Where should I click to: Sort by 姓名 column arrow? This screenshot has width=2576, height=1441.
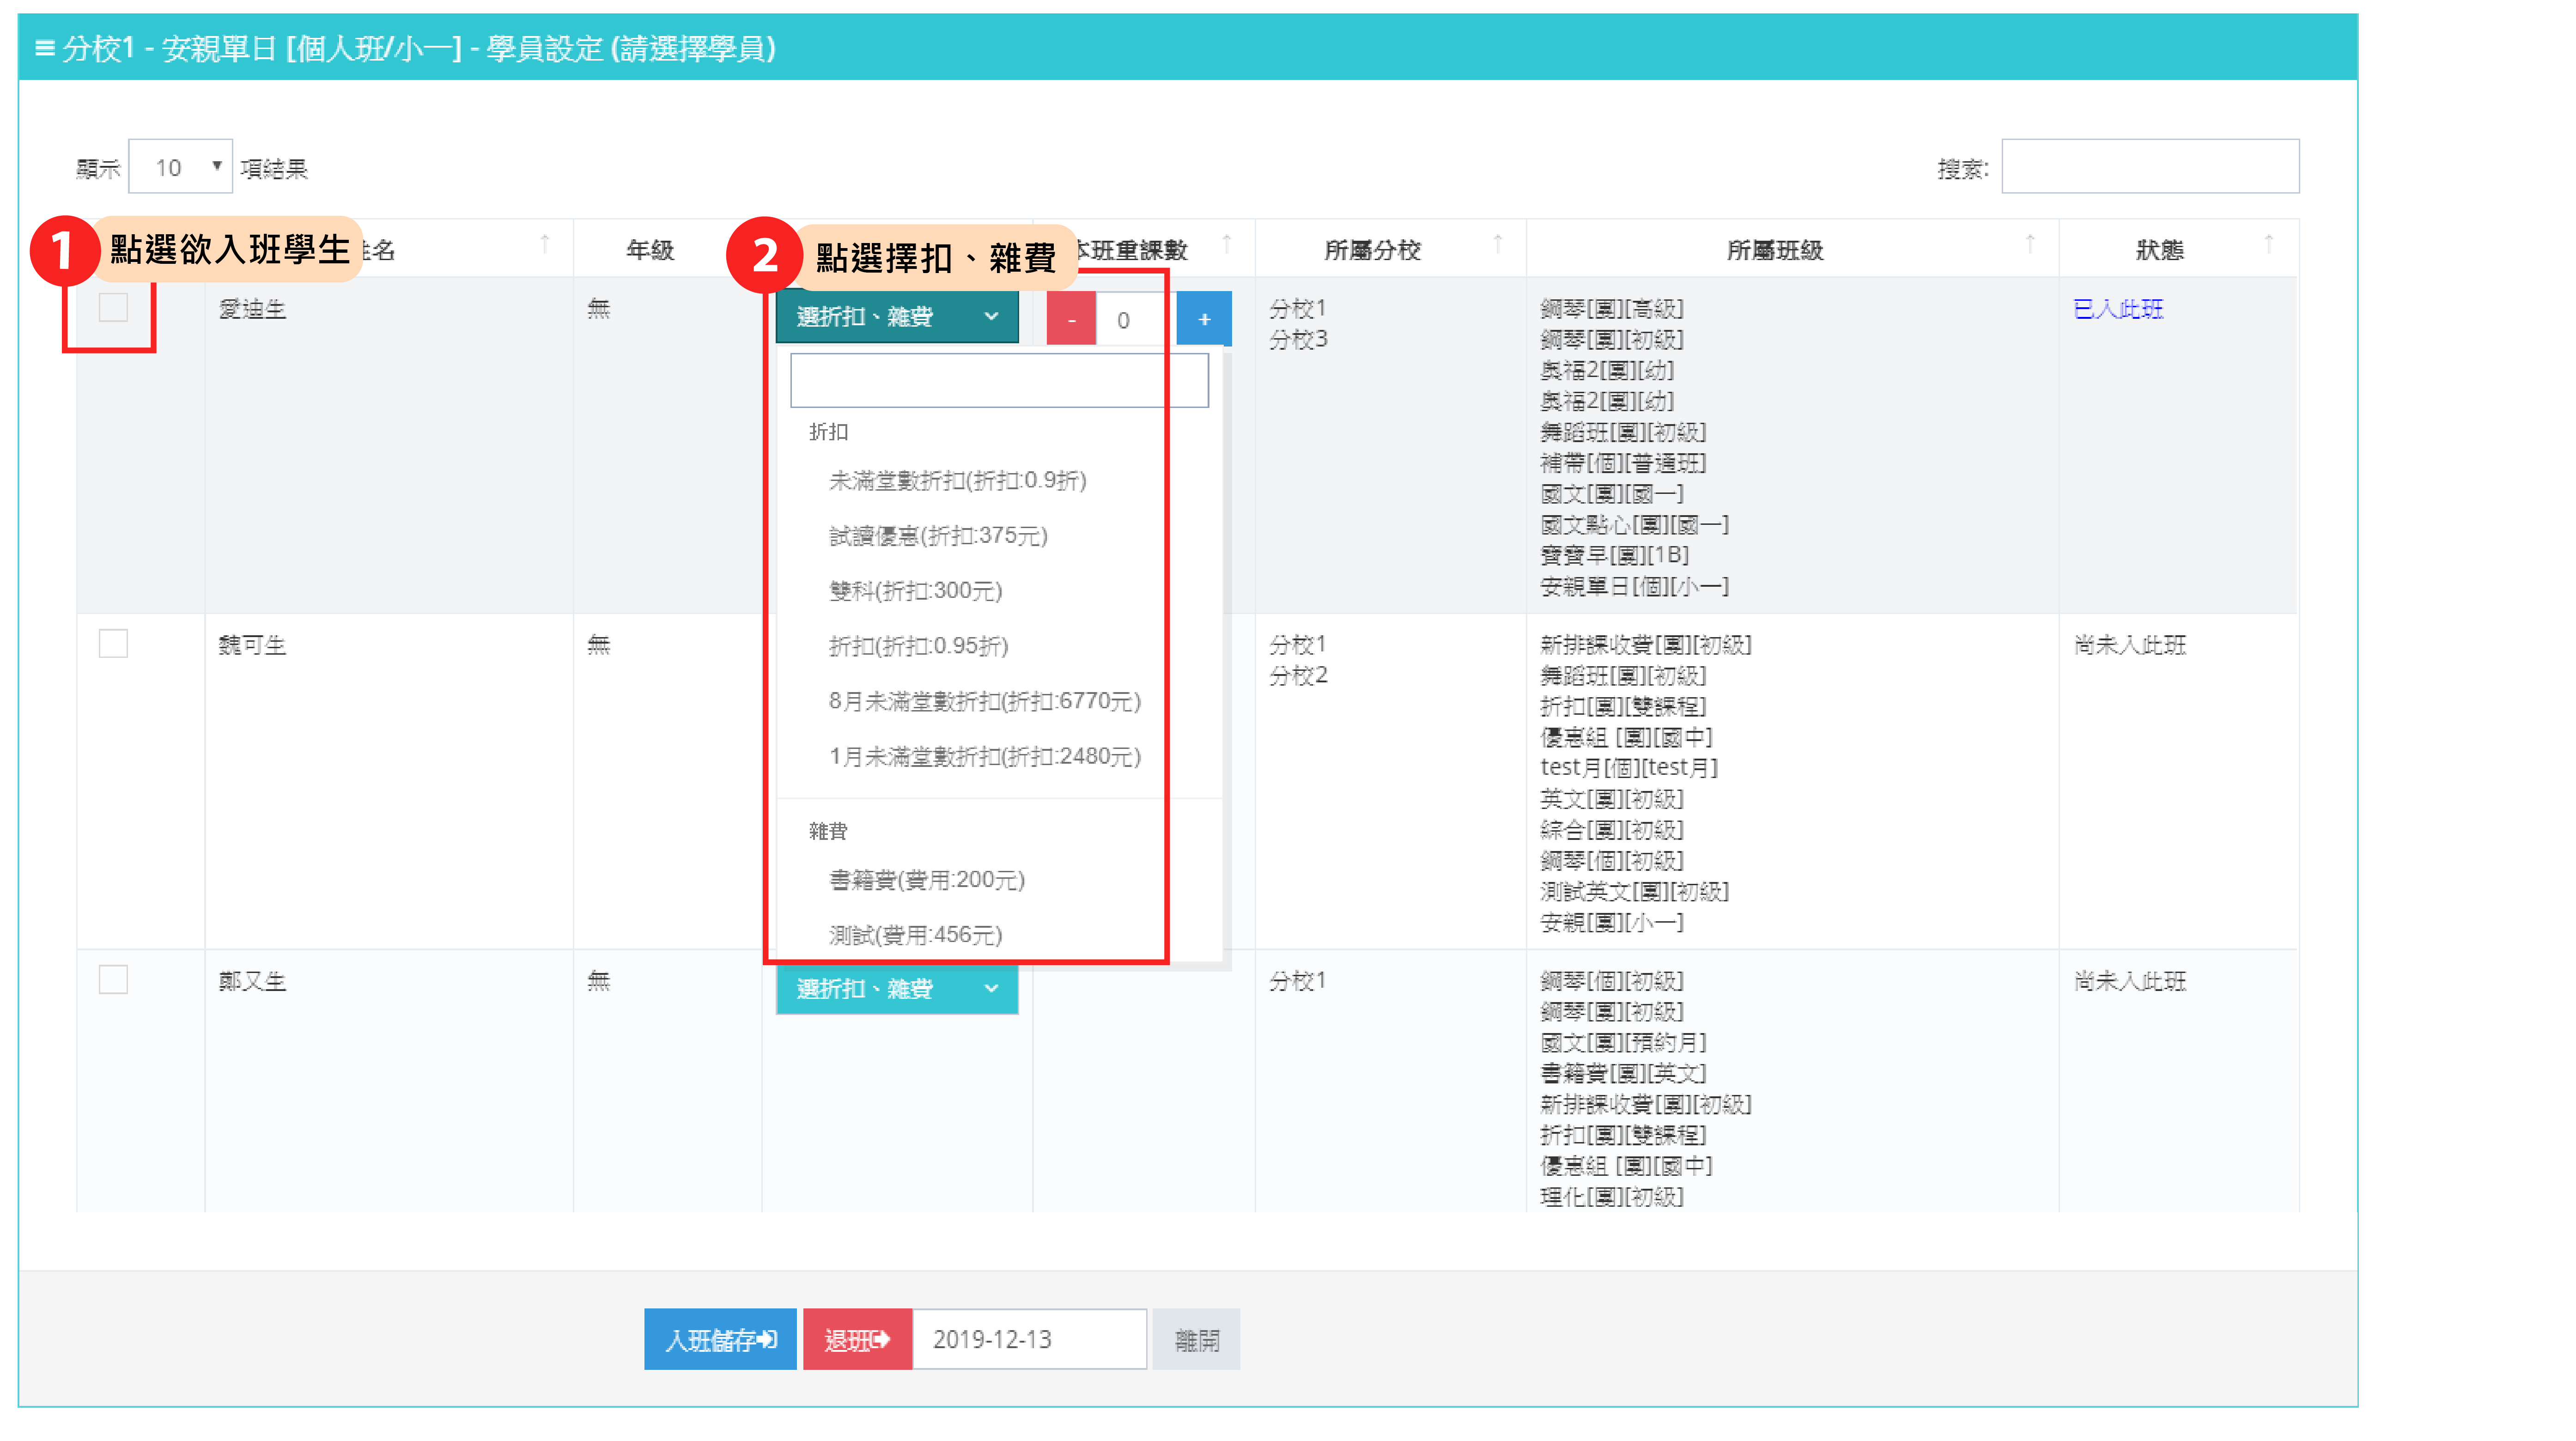[545, 244]
